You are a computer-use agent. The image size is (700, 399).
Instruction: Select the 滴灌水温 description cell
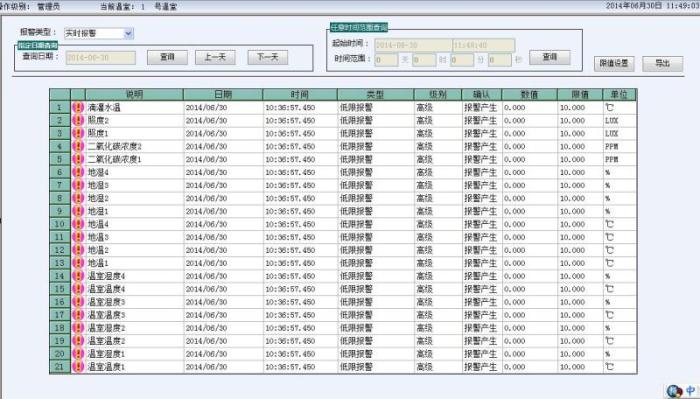pos(134,108)
